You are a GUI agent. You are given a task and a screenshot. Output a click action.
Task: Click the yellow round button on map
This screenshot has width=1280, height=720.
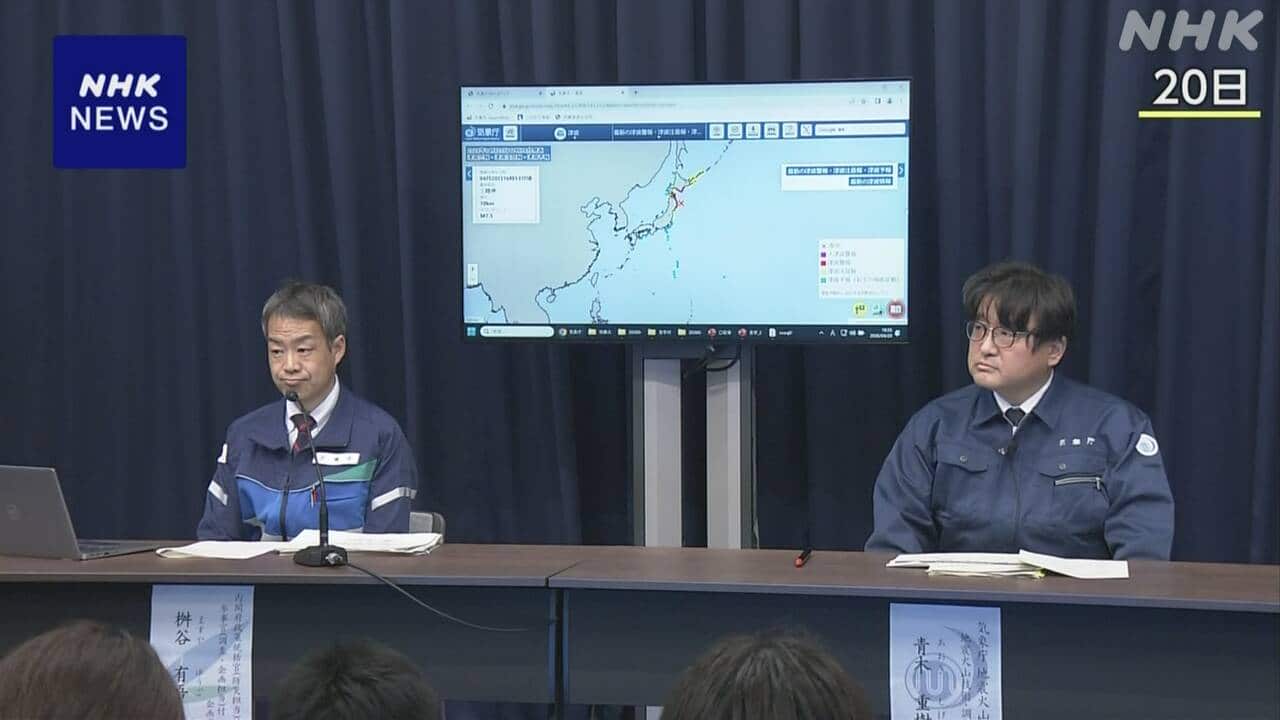point(859,310)
